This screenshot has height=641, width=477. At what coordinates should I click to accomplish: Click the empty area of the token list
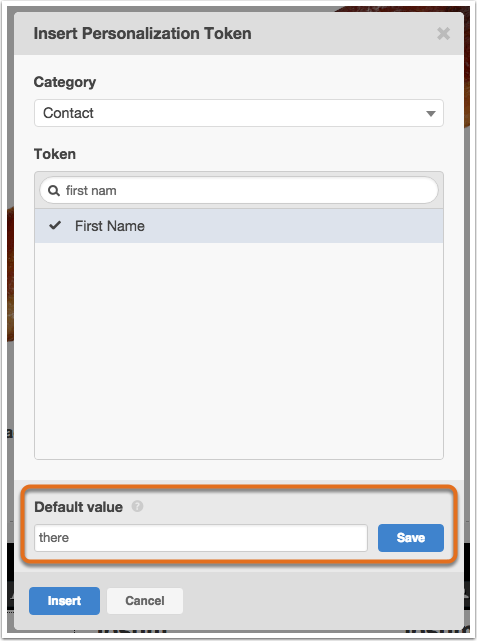[x=239, y=351]
